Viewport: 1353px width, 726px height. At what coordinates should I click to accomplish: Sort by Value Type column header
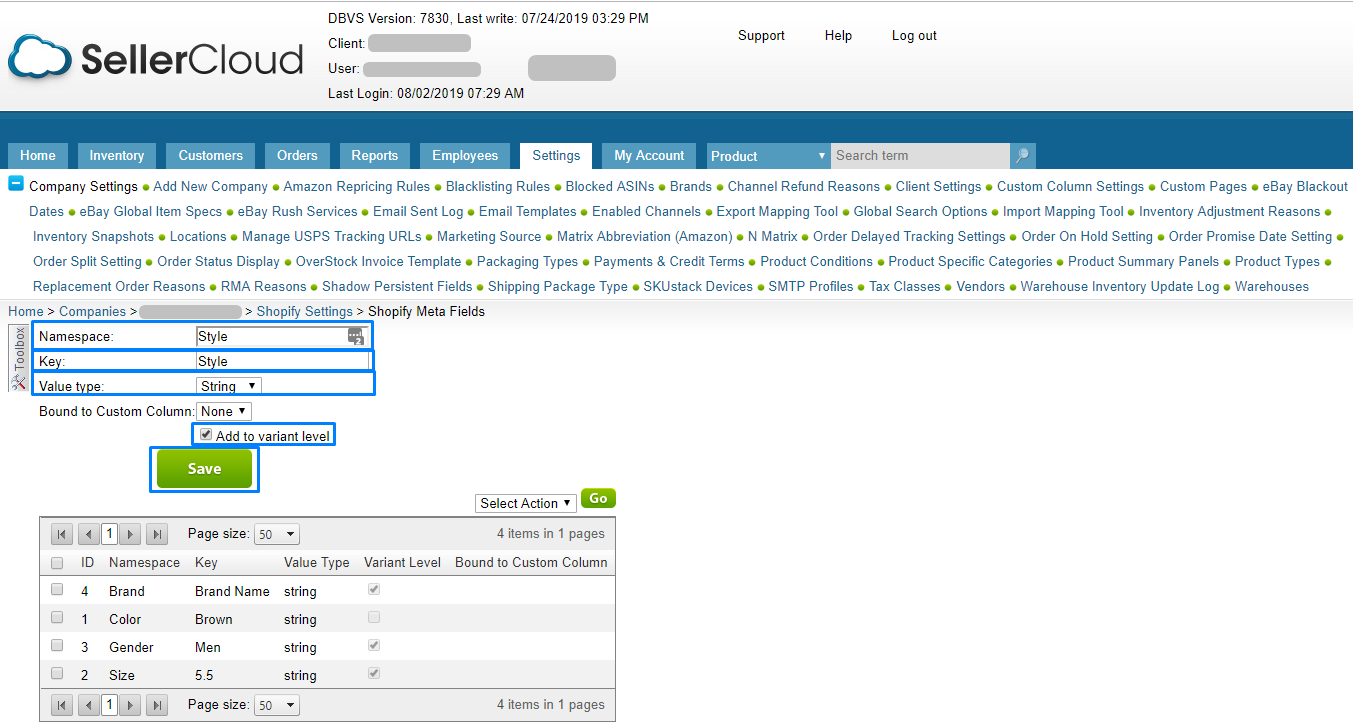[x=317, y=562]
